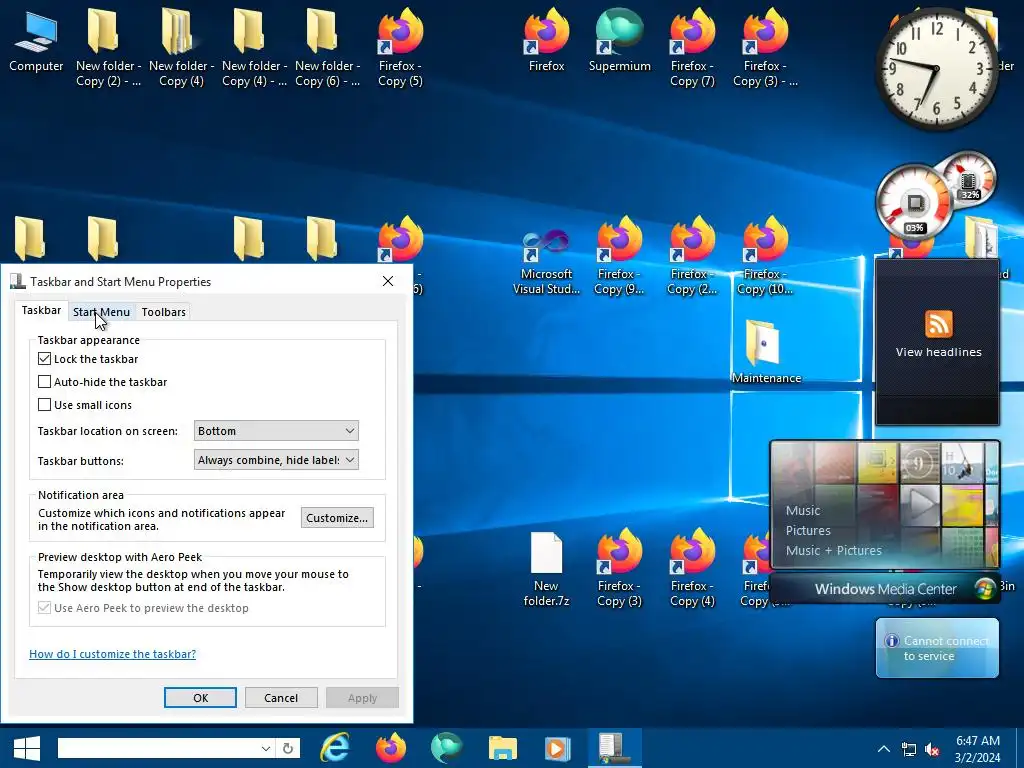
Task: Select Firefox - Copy (4) desktop shortcut
Action: pyautogui.click(x=692, y=569)
